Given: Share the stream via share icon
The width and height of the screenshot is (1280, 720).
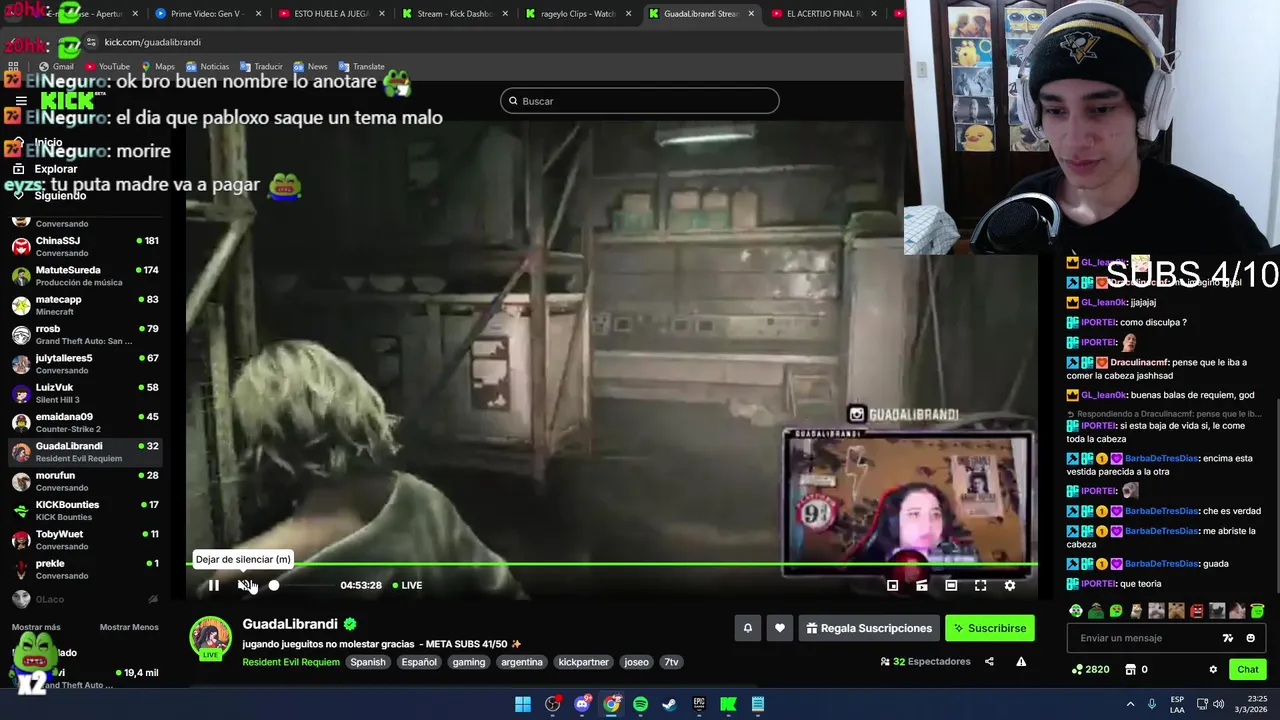Looking at the screenshot, I should point(989,661).
